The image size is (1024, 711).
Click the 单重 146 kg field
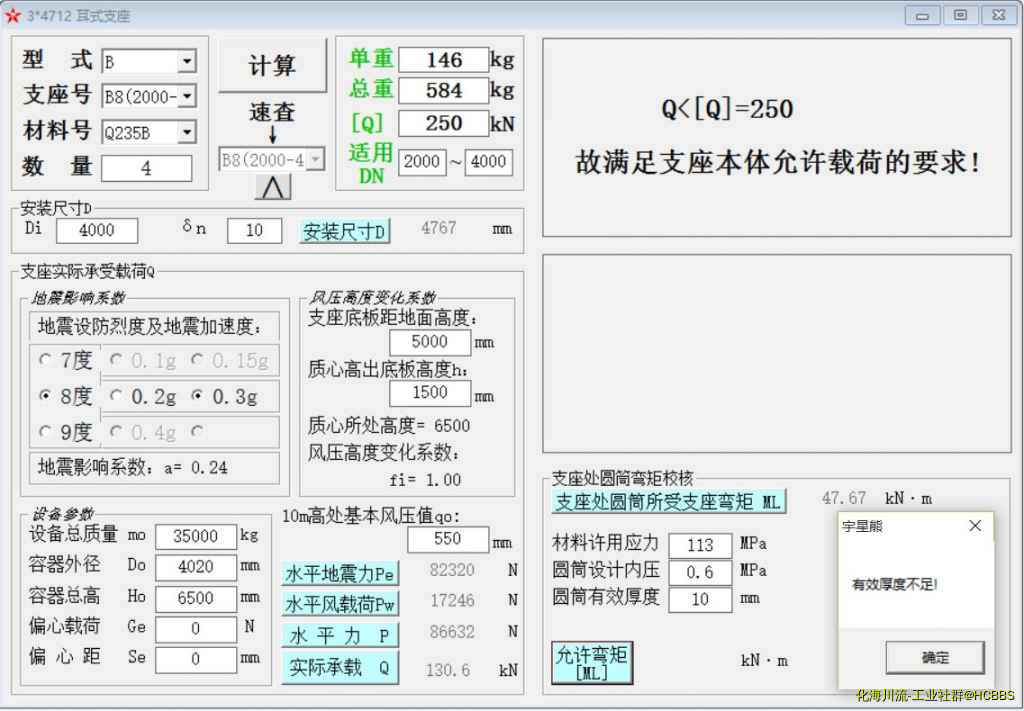(x=443, y=60)
